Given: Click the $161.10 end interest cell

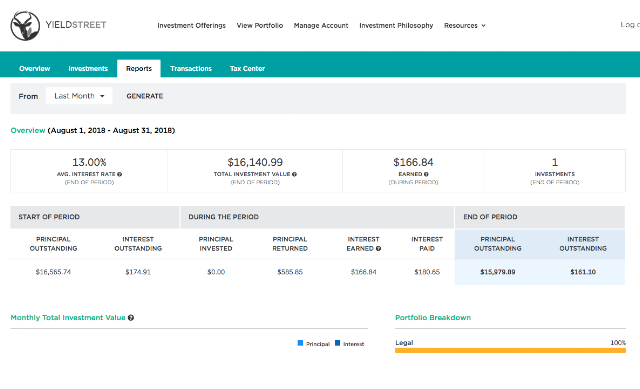Looking at the screenshot, I should (583, 272).
